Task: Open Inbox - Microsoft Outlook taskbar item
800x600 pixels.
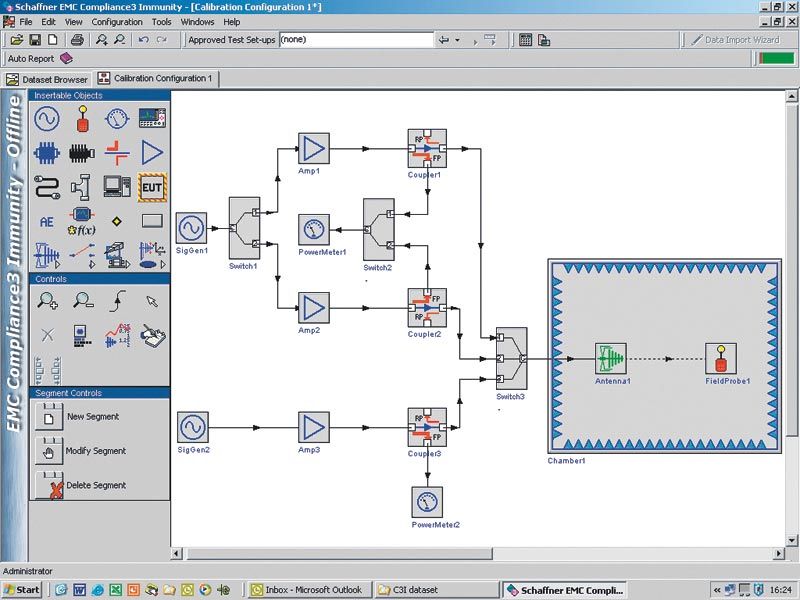Action: tap(308, 590)
